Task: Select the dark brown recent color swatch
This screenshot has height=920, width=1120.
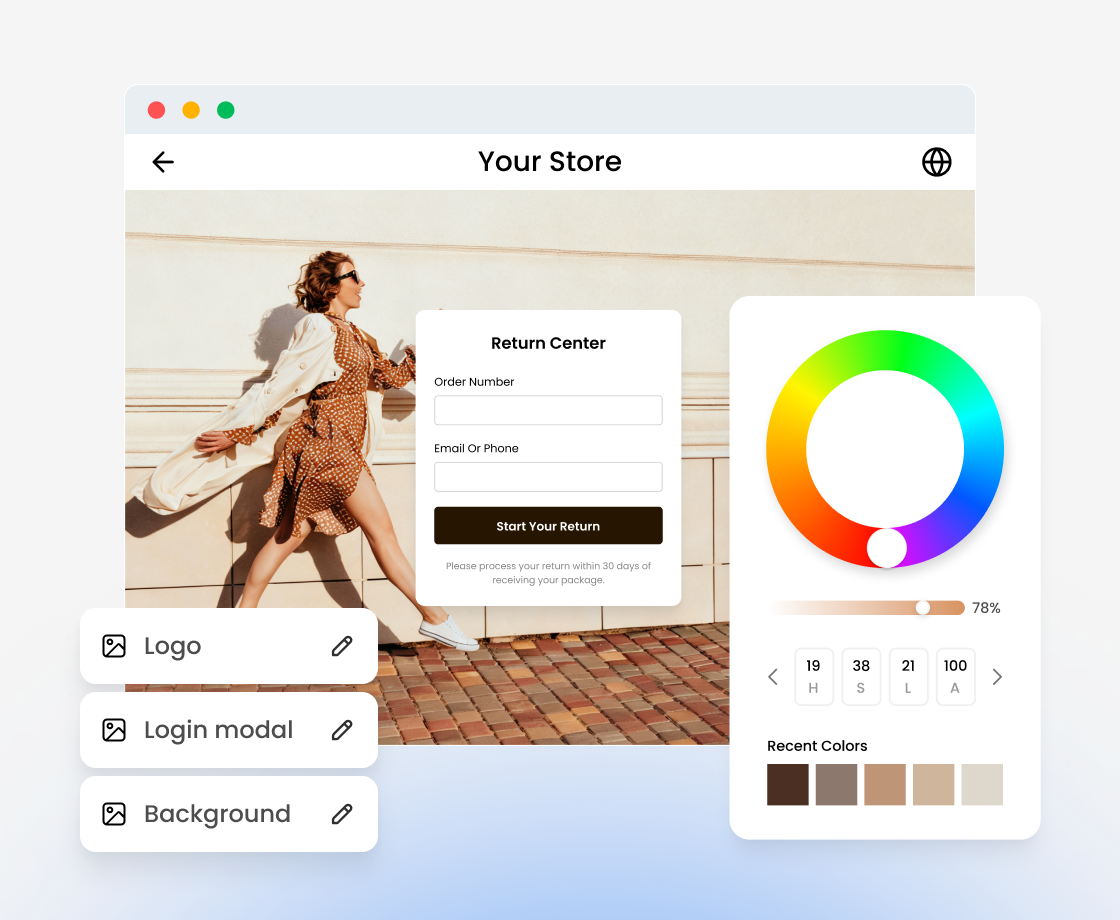Action: (x=788, y=785)
